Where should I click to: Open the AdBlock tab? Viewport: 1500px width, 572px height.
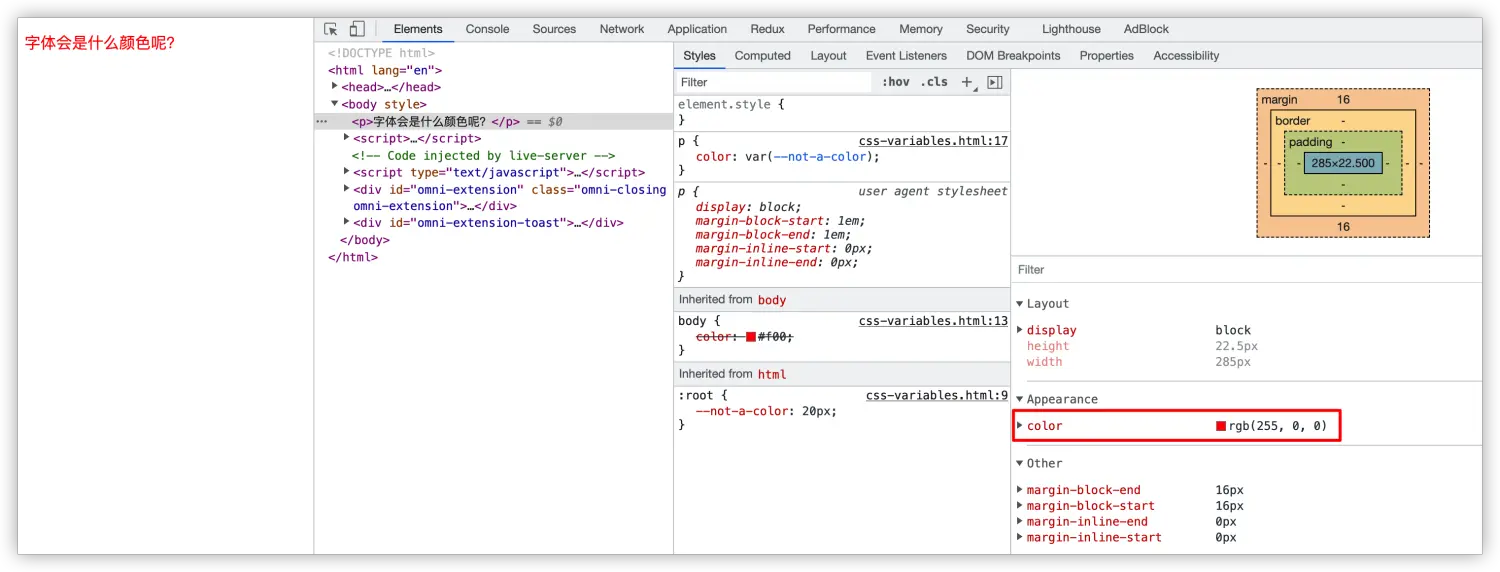1146,29
